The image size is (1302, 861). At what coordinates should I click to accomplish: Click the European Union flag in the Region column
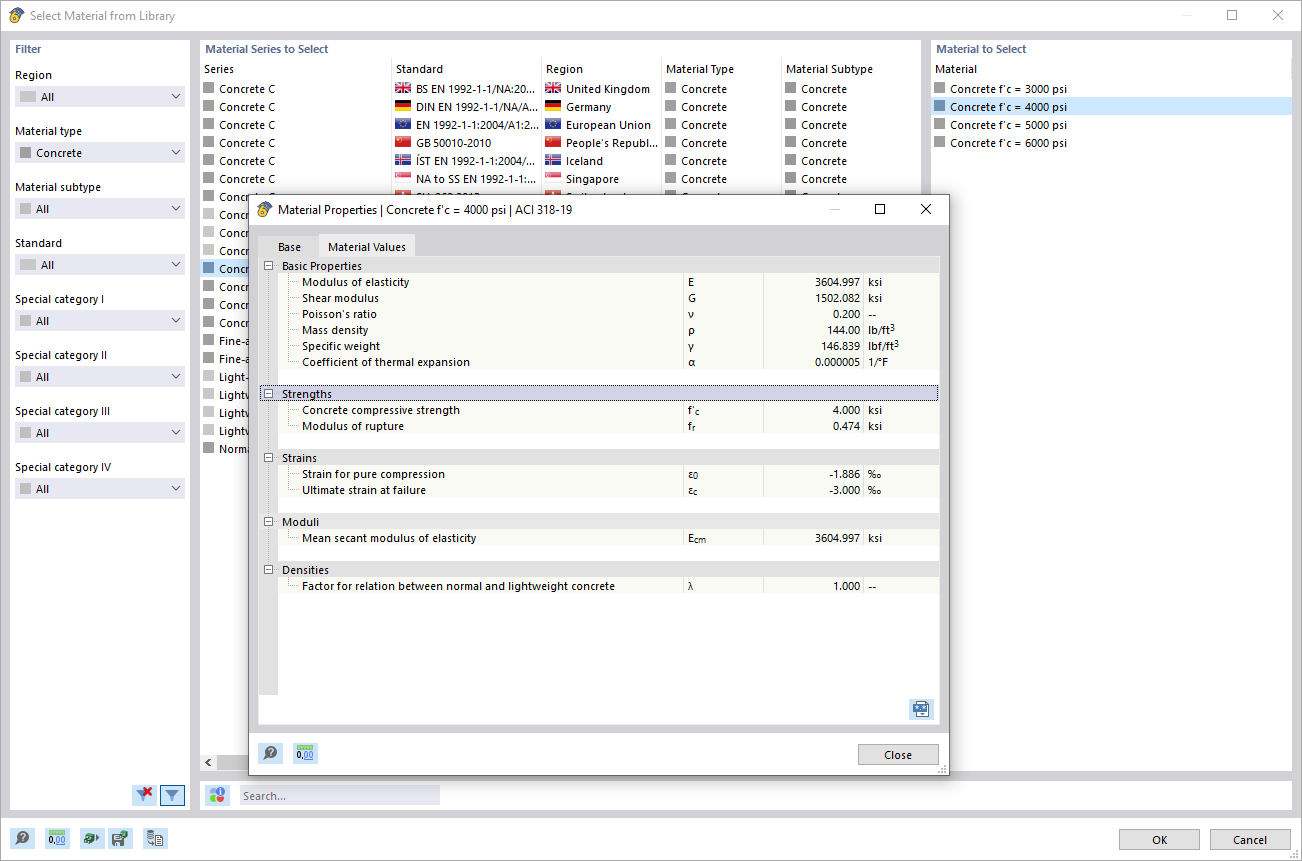[x=553, y=124]
